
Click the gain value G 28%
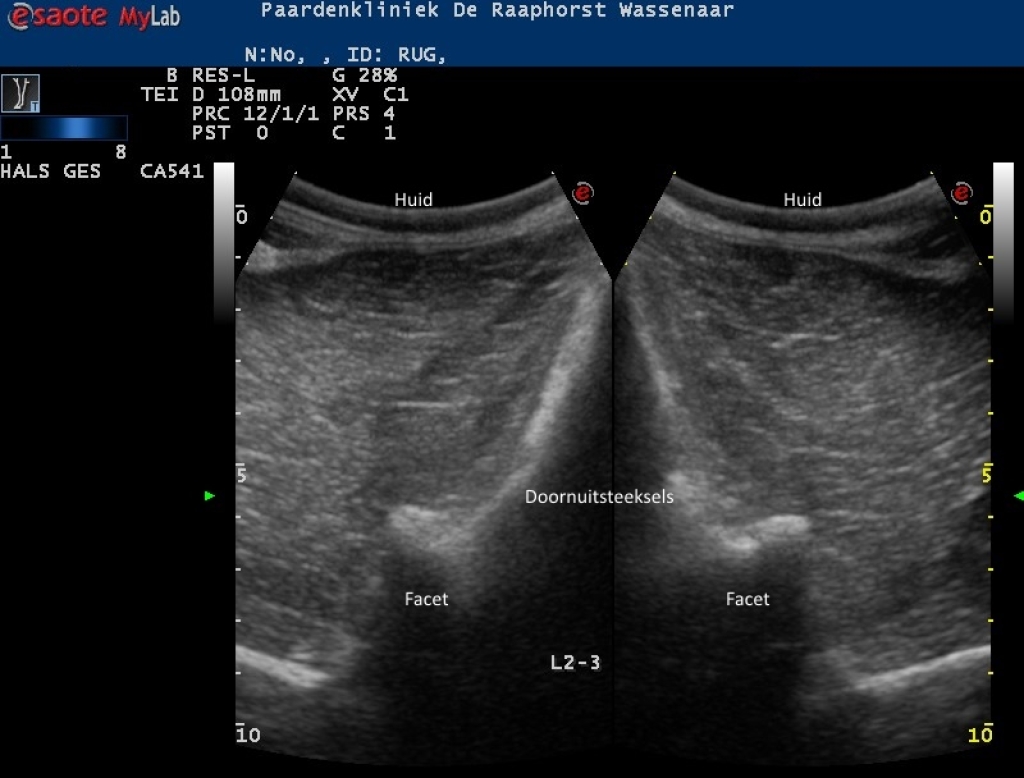(x=364, y=75)
